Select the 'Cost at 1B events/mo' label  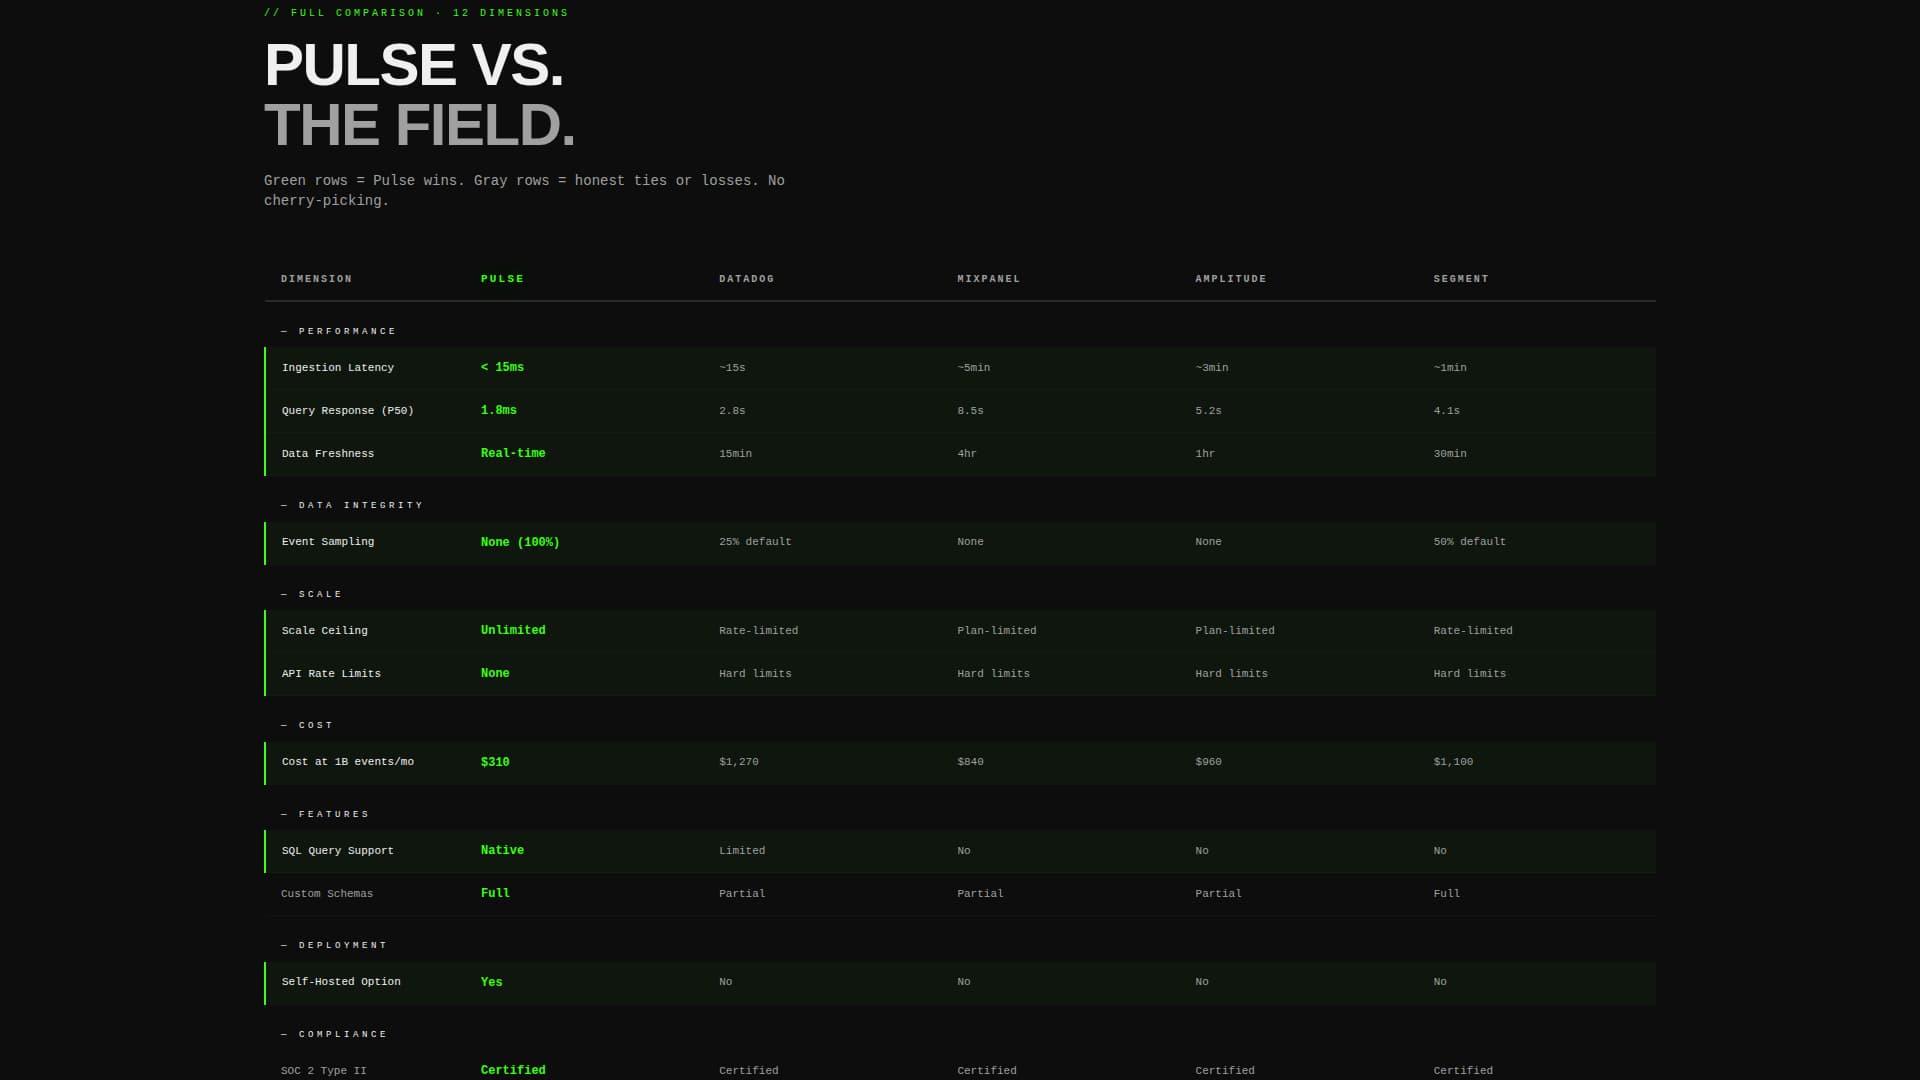click(348, 762)
